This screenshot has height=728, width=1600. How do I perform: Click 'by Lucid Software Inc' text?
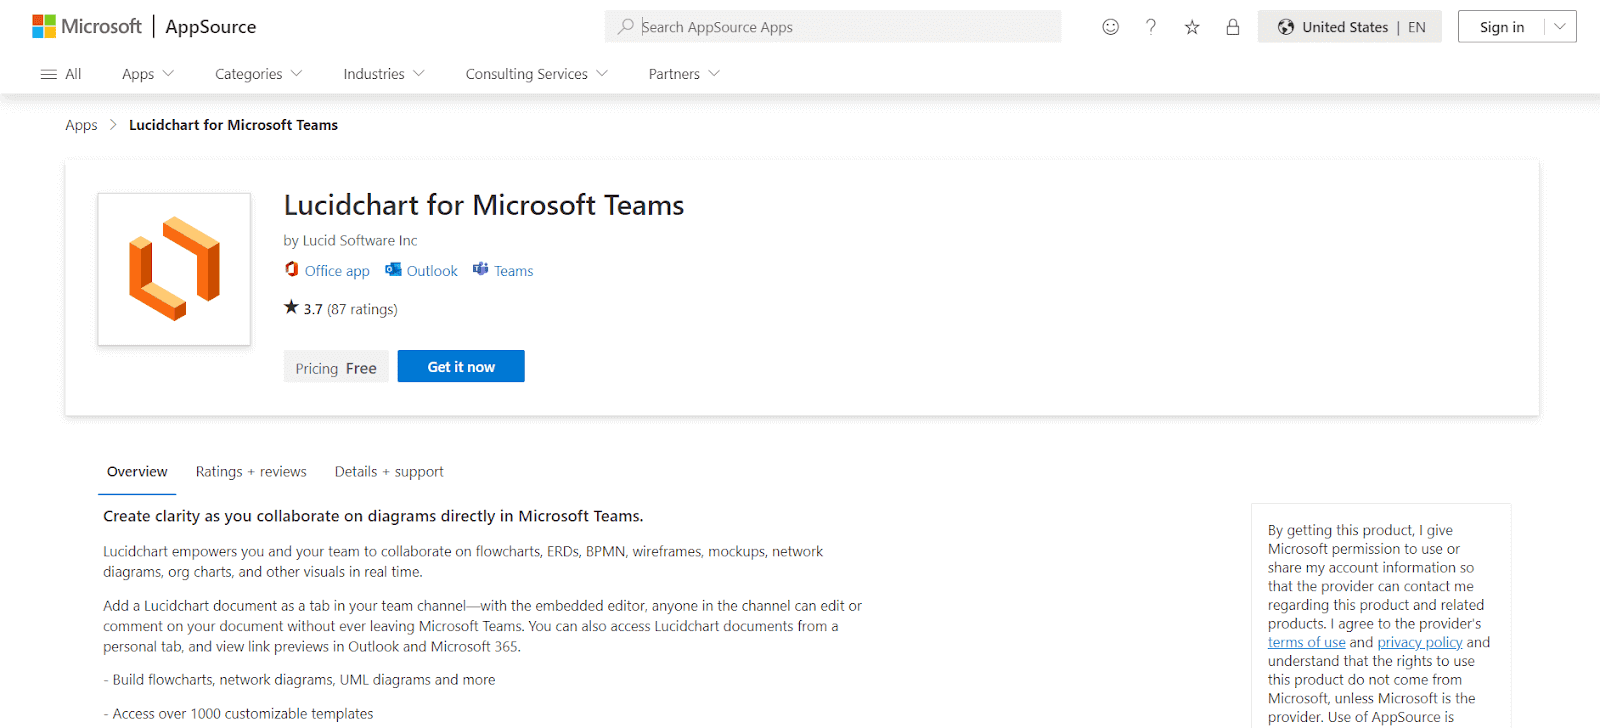(350, 241)
